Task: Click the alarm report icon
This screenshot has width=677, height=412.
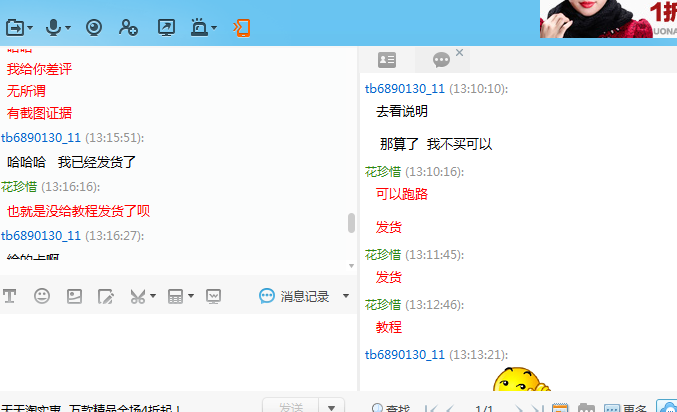Action: pos(199,28)
